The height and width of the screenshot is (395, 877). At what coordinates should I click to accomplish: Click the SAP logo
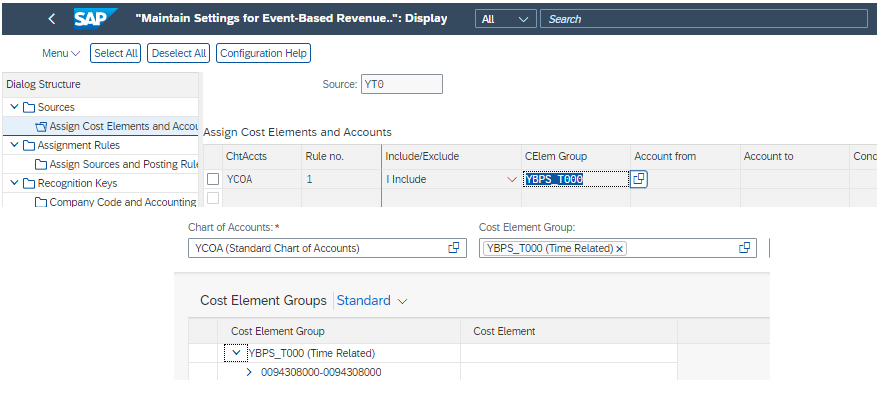coord(95,18)
